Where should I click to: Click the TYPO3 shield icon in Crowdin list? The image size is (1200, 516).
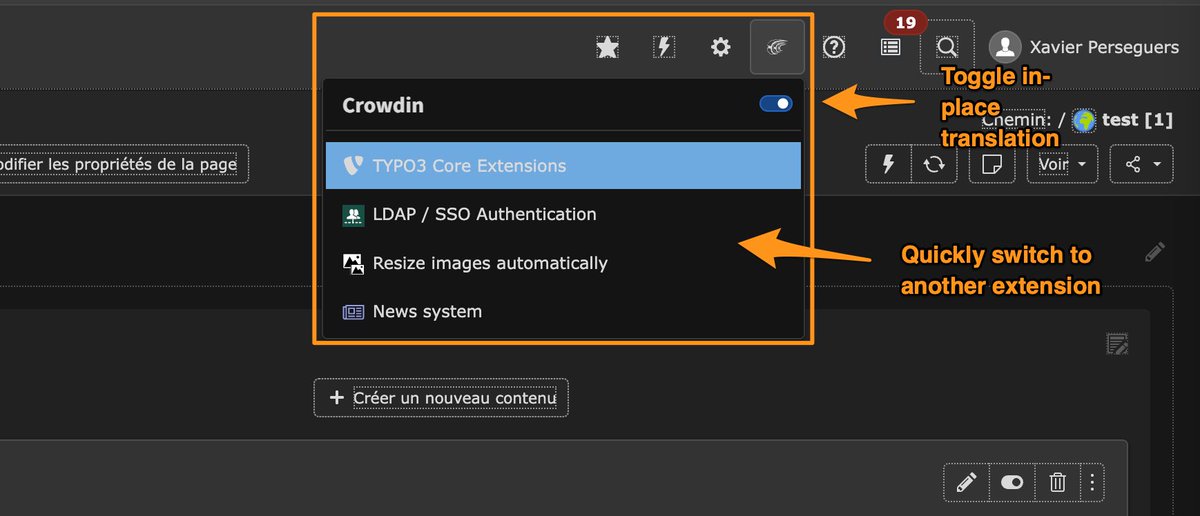(x=352, y=165)
